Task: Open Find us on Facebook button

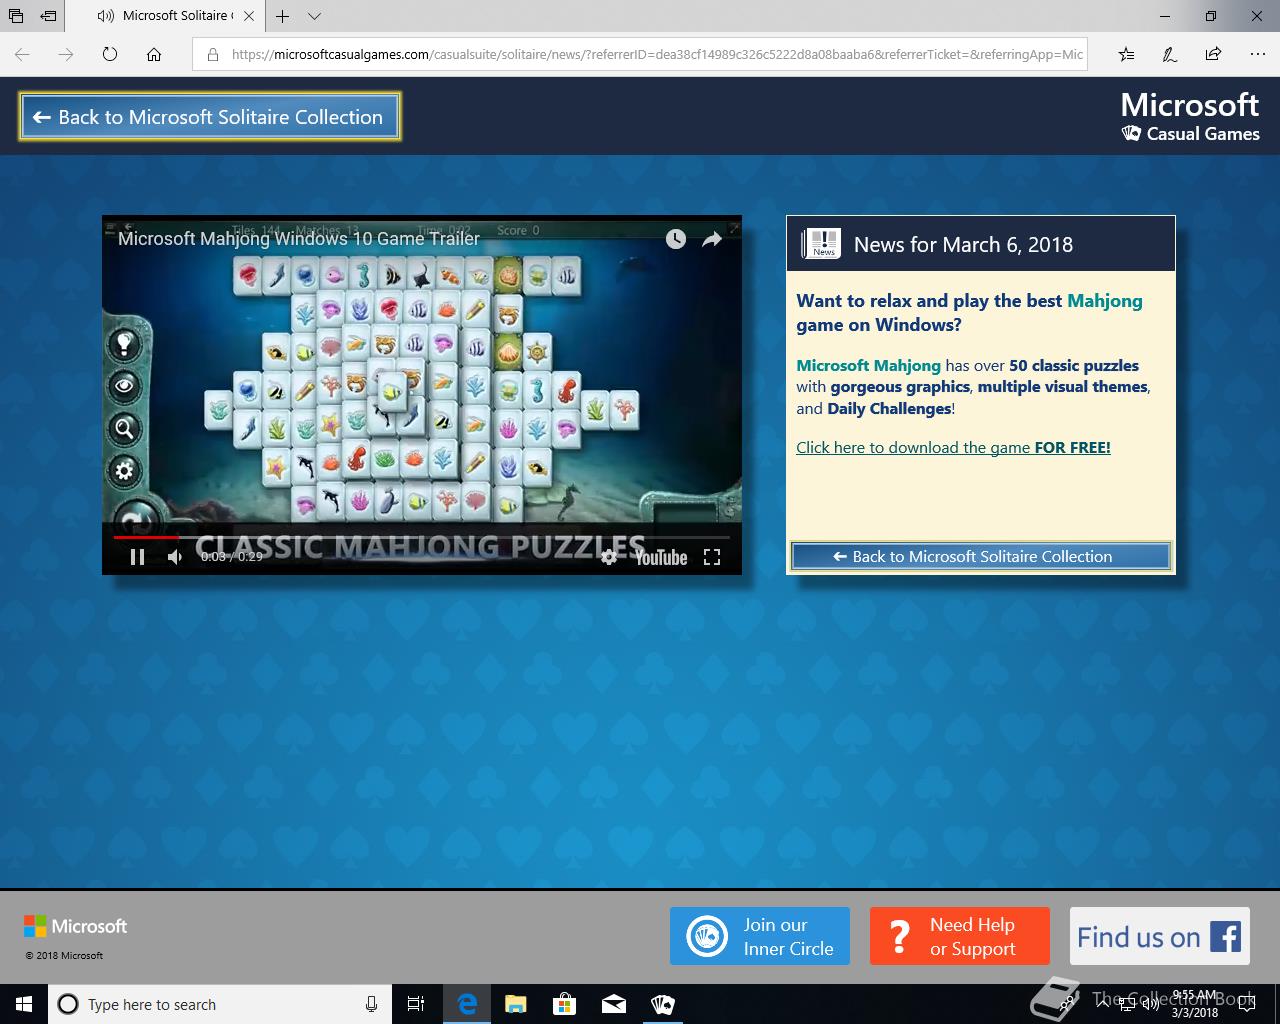Action: click(x=1160, y=936)
